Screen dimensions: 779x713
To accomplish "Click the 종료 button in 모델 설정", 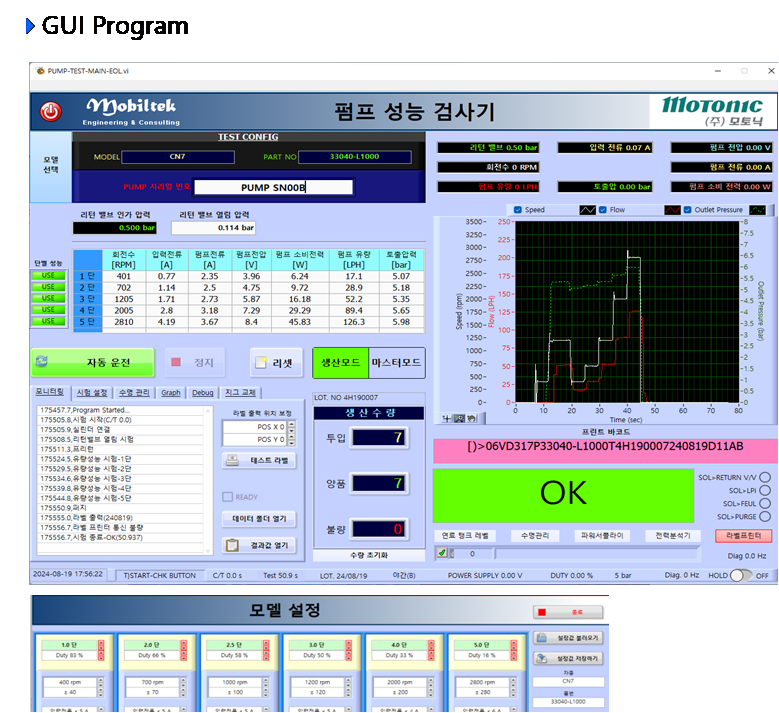I will pos(568,612).
